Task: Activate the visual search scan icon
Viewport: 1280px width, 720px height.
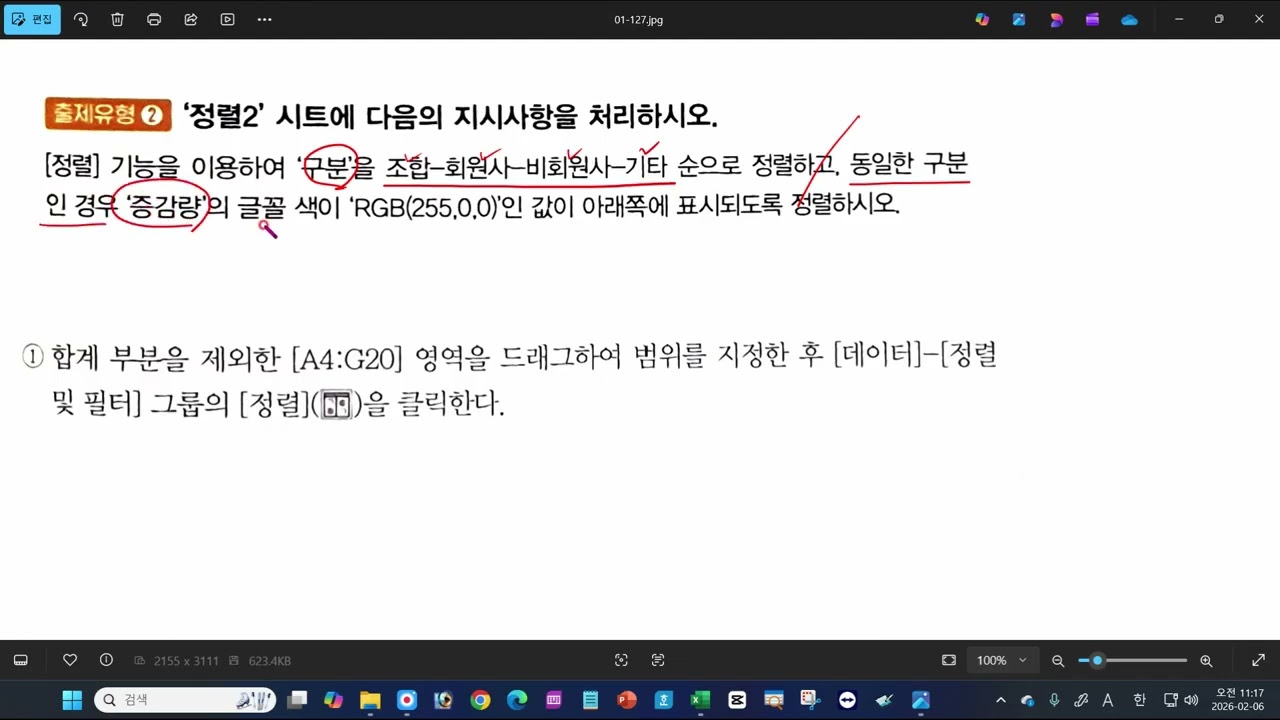Action: pos(621,660)
